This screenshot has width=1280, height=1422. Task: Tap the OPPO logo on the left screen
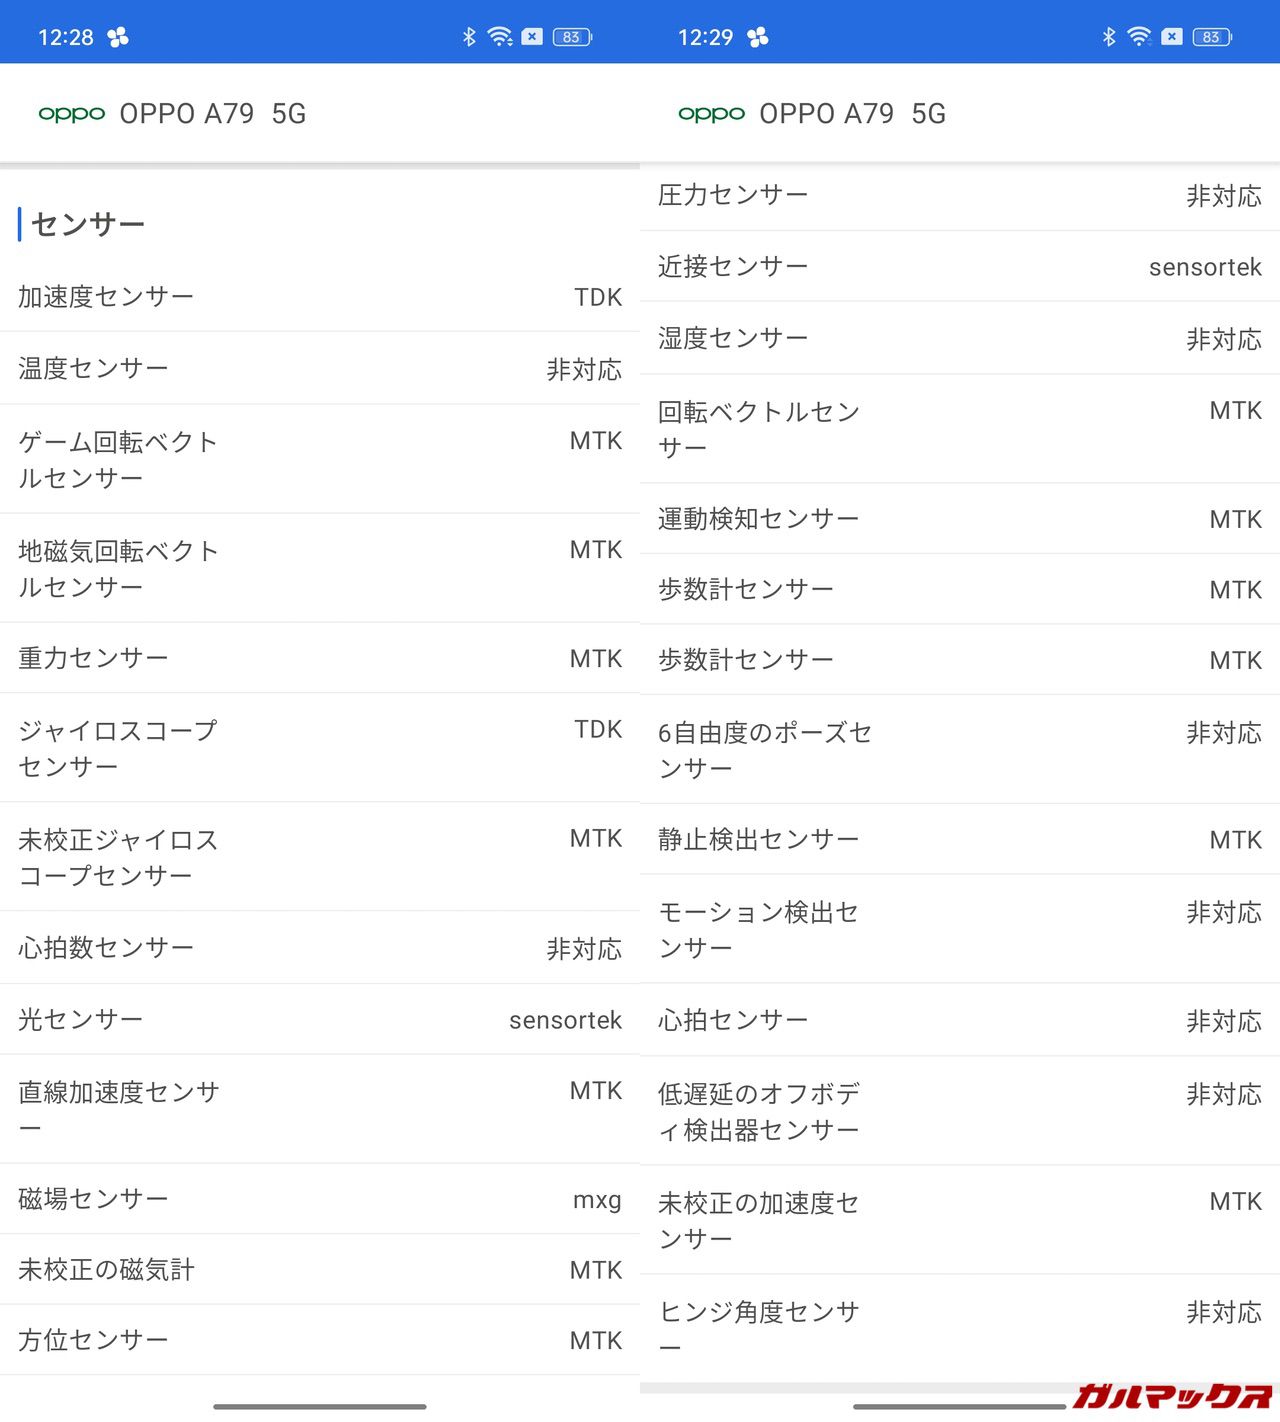[x=71, y=114]
